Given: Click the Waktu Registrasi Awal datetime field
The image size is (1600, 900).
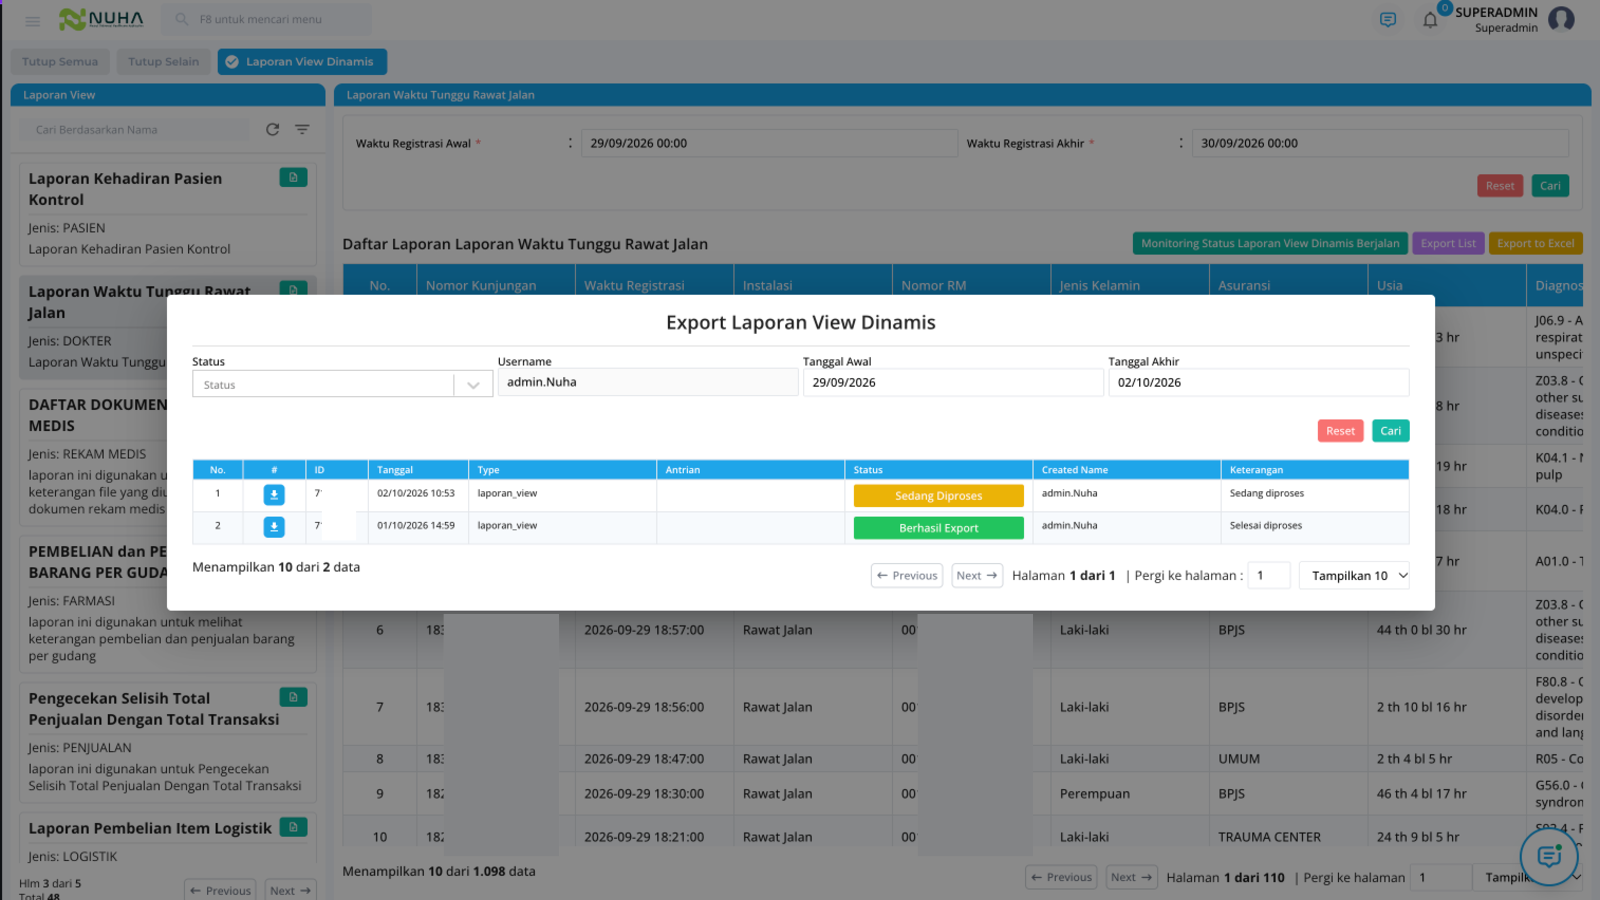Looking at the screenshot, I should click(x=770, y=143).
